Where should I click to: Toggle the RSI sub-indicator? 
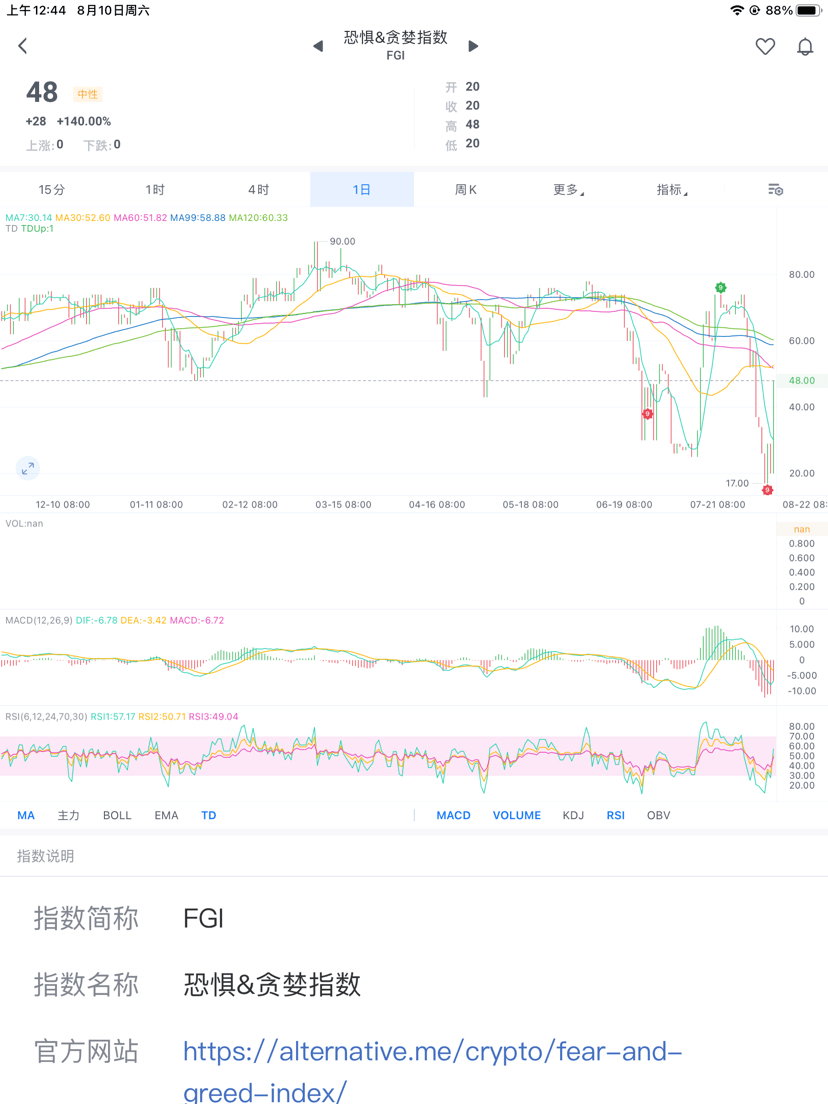tap(615, 815)
